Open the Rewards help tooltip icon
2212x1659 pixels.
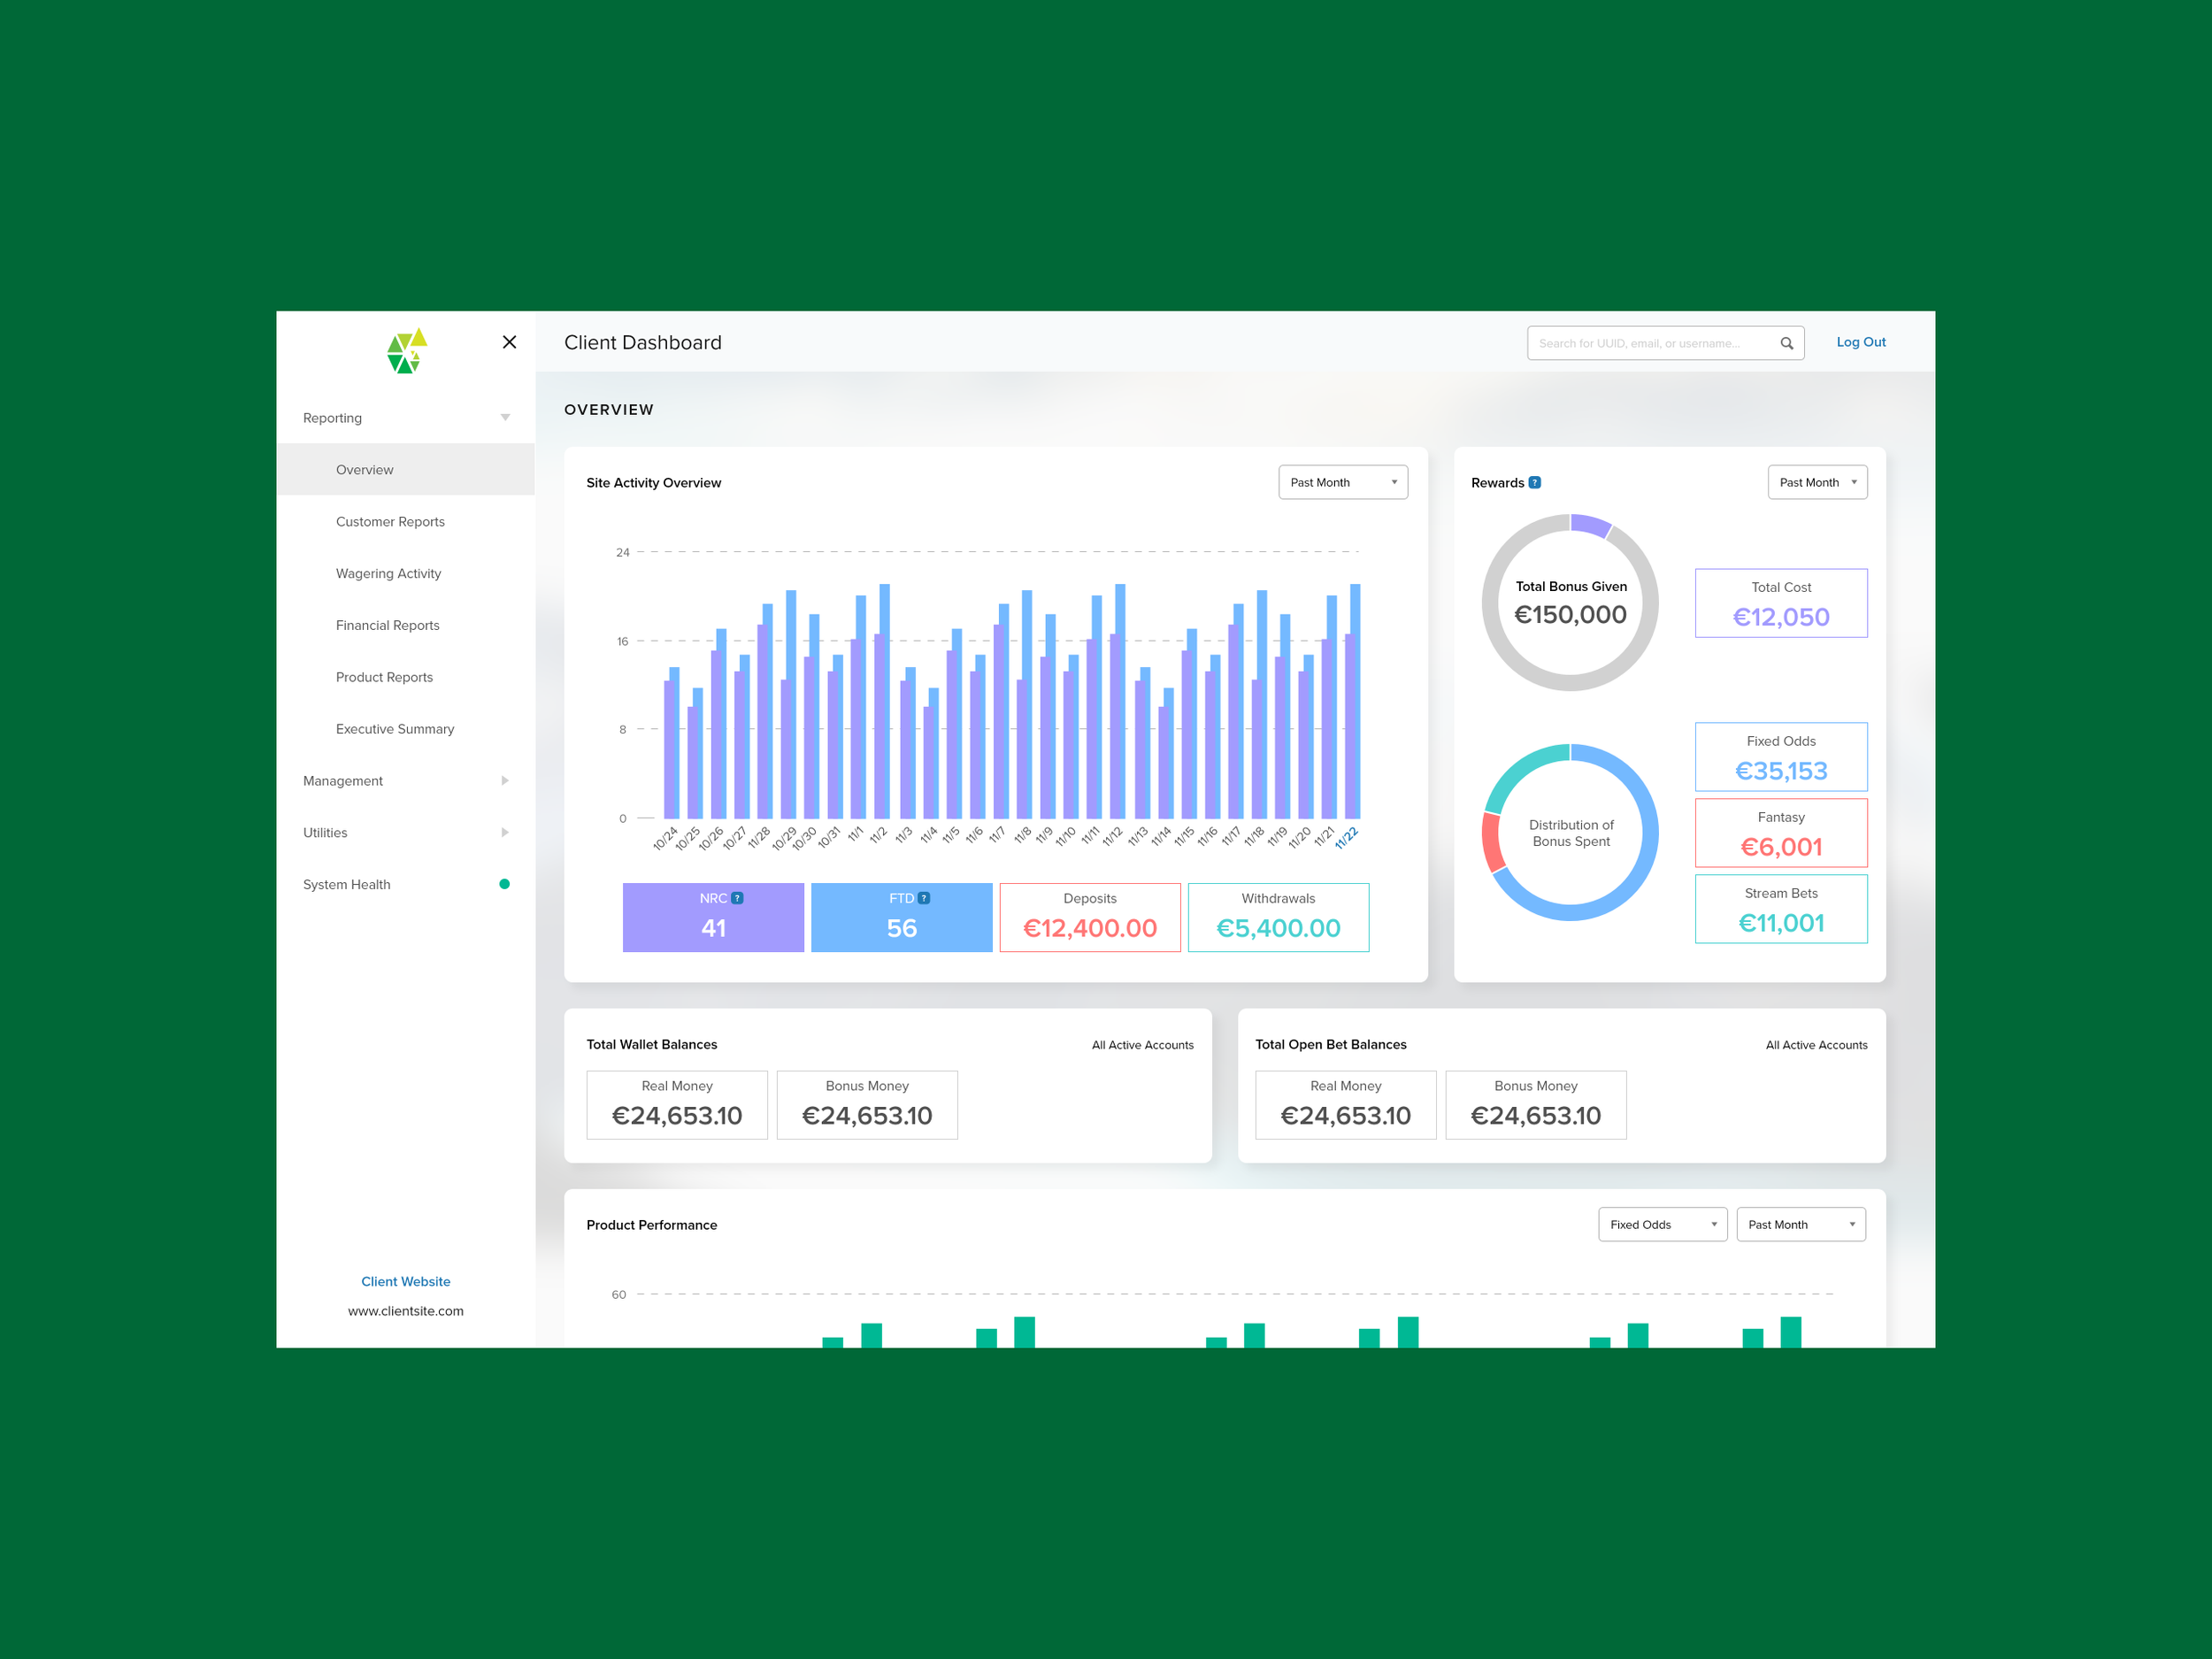(x=1535, y=482)
